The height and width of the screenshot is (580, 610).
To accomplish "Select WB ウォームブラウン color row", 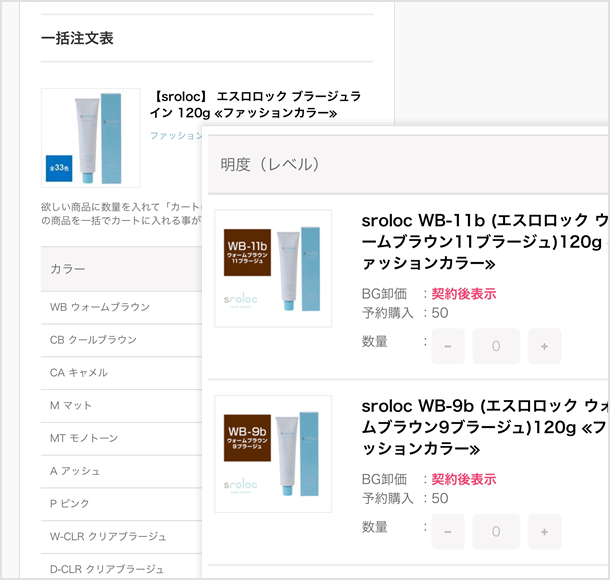I will click(x=100, y=307).
